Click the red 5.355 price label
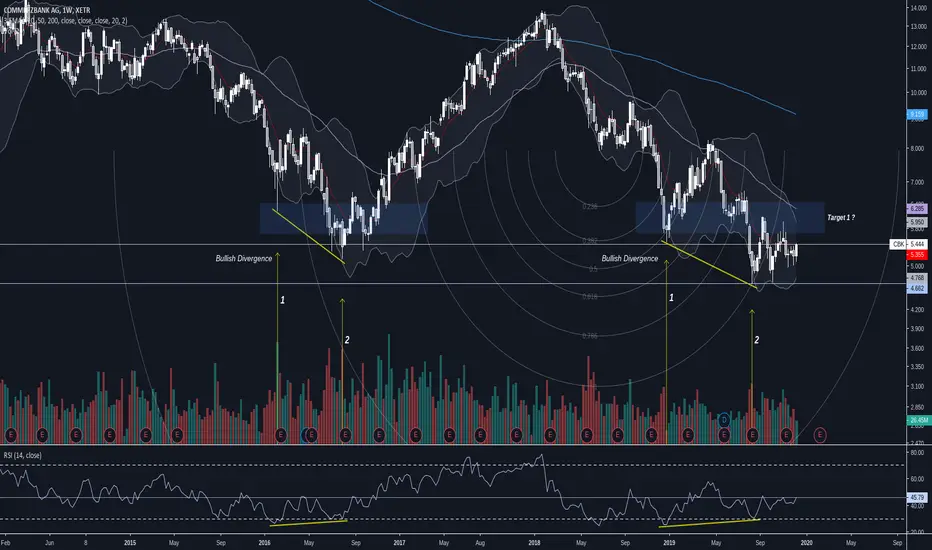The image size is (932, 550). [x=917, y=254]
